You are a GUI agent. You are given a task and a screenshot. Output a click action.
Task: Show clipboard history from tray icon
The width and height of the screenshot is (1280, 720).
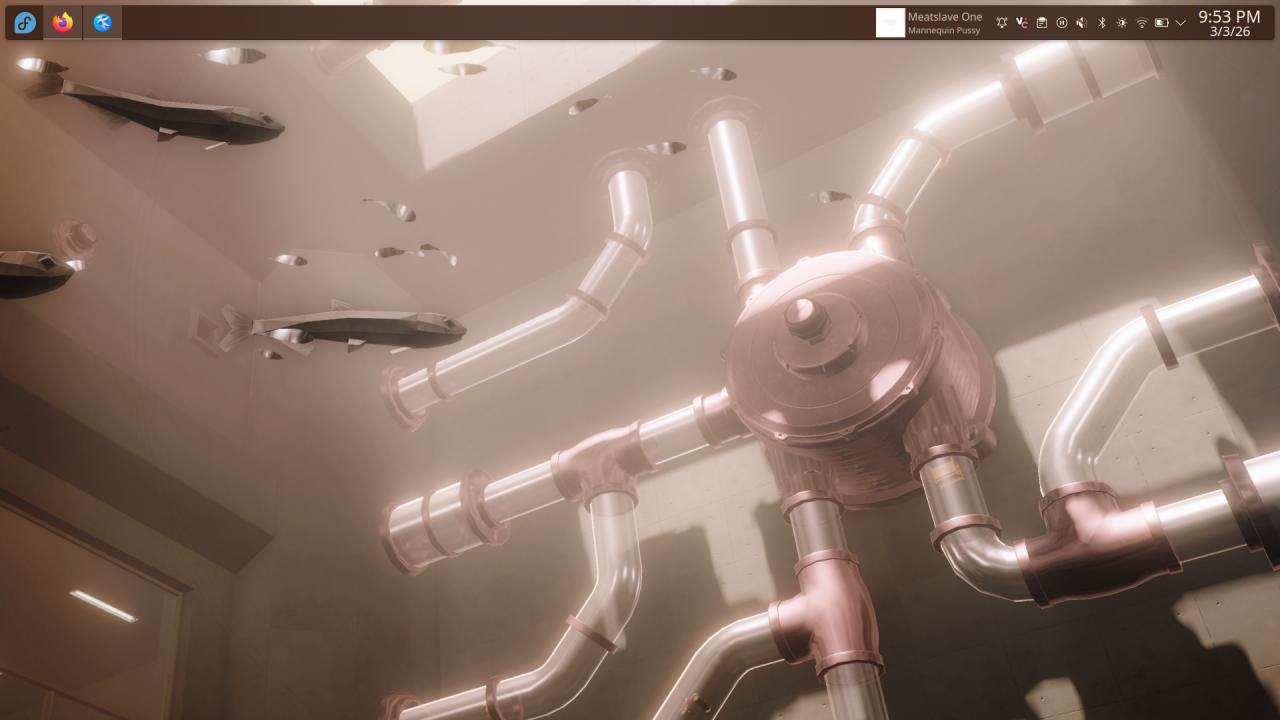tap(1041, 23)
